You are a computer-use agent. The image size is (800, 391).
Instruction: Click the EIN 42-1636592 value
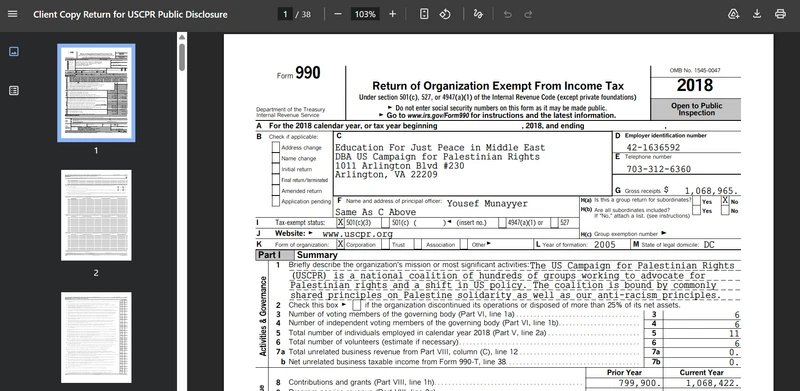653,147
